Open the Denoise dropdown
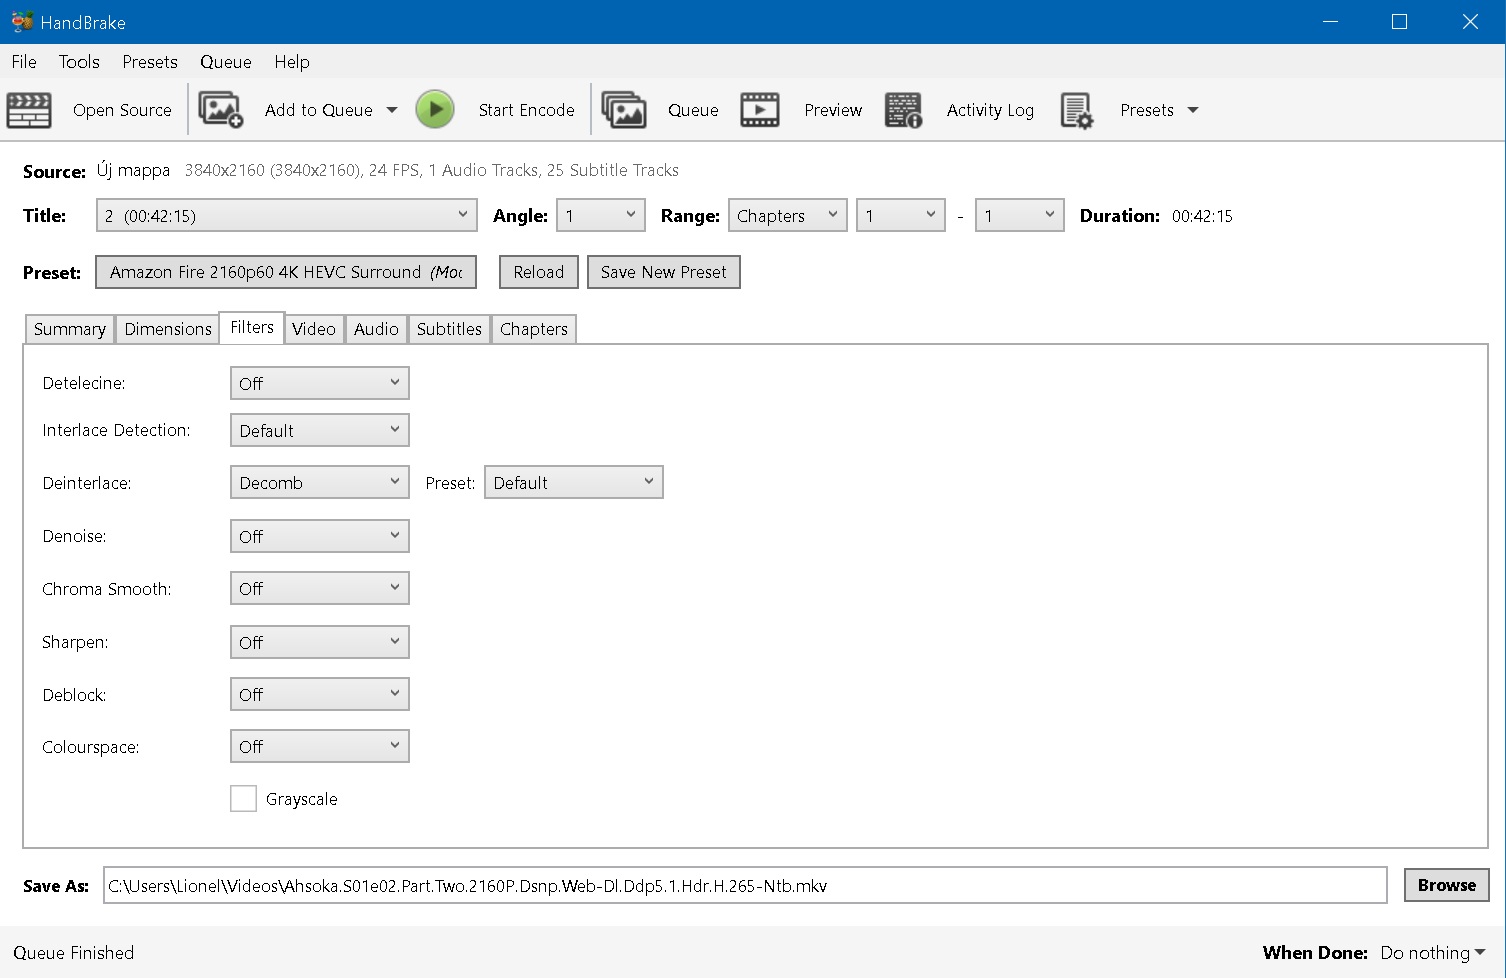 point(320,536)
